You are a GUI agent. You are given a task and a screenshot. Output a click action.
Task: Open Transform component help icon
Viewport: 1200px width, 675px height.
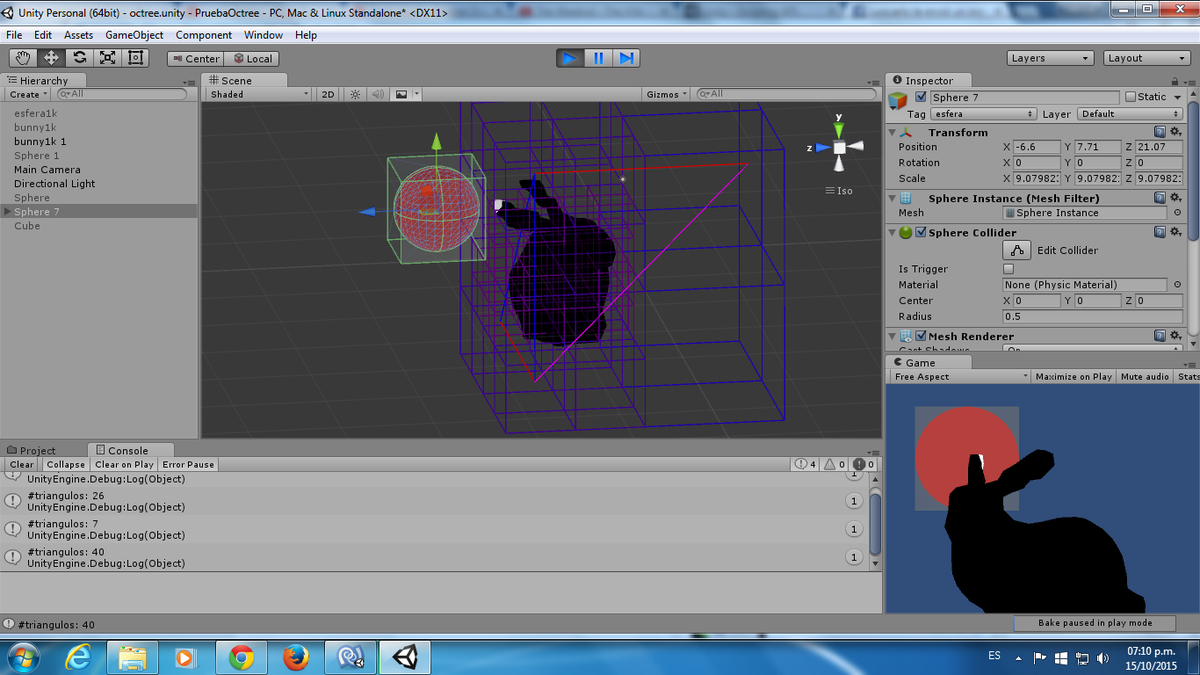[x=1160, y=132]
